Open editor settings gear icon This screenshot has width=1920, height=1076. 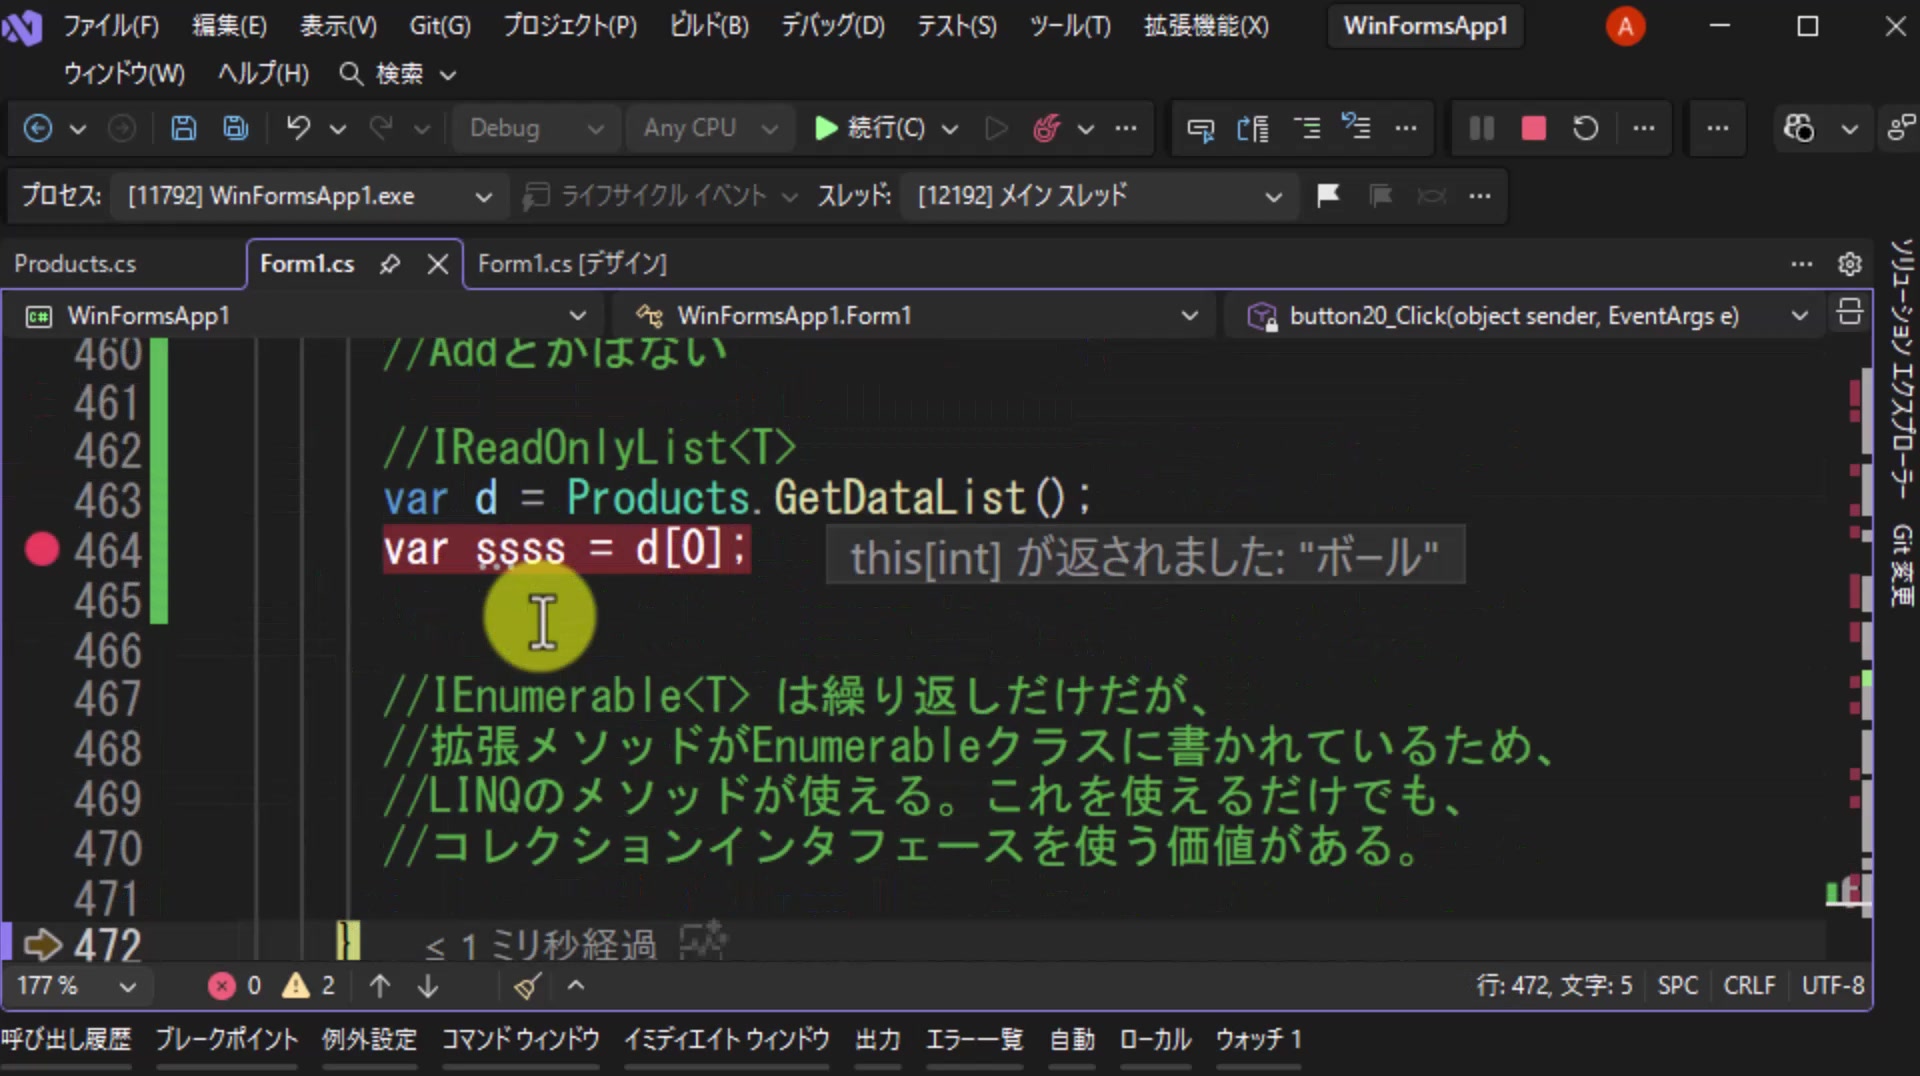coord(1850,264)
